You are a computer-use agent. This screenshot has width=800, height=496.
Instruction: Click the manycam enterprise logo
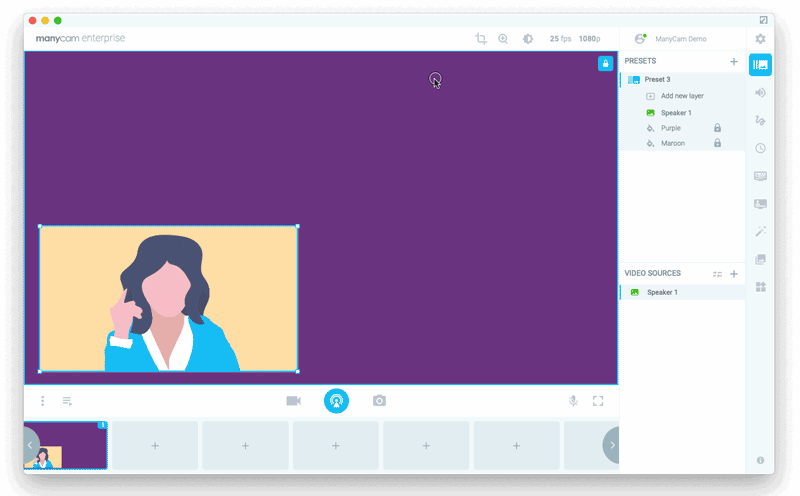80,38
